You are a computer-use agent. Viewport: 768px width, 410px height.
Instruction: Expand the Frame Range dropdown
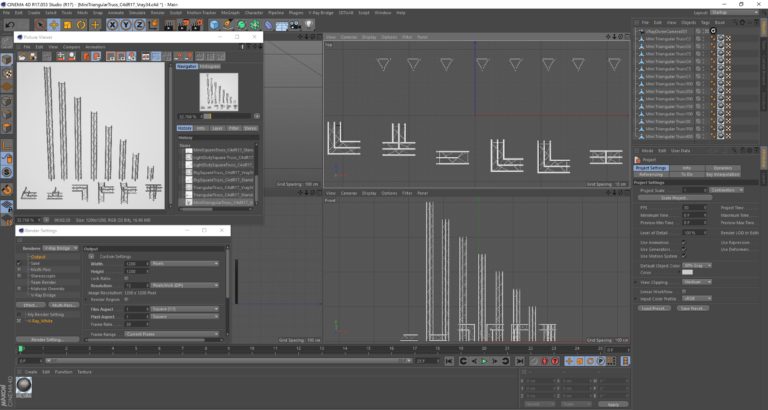tap(170, 334)
